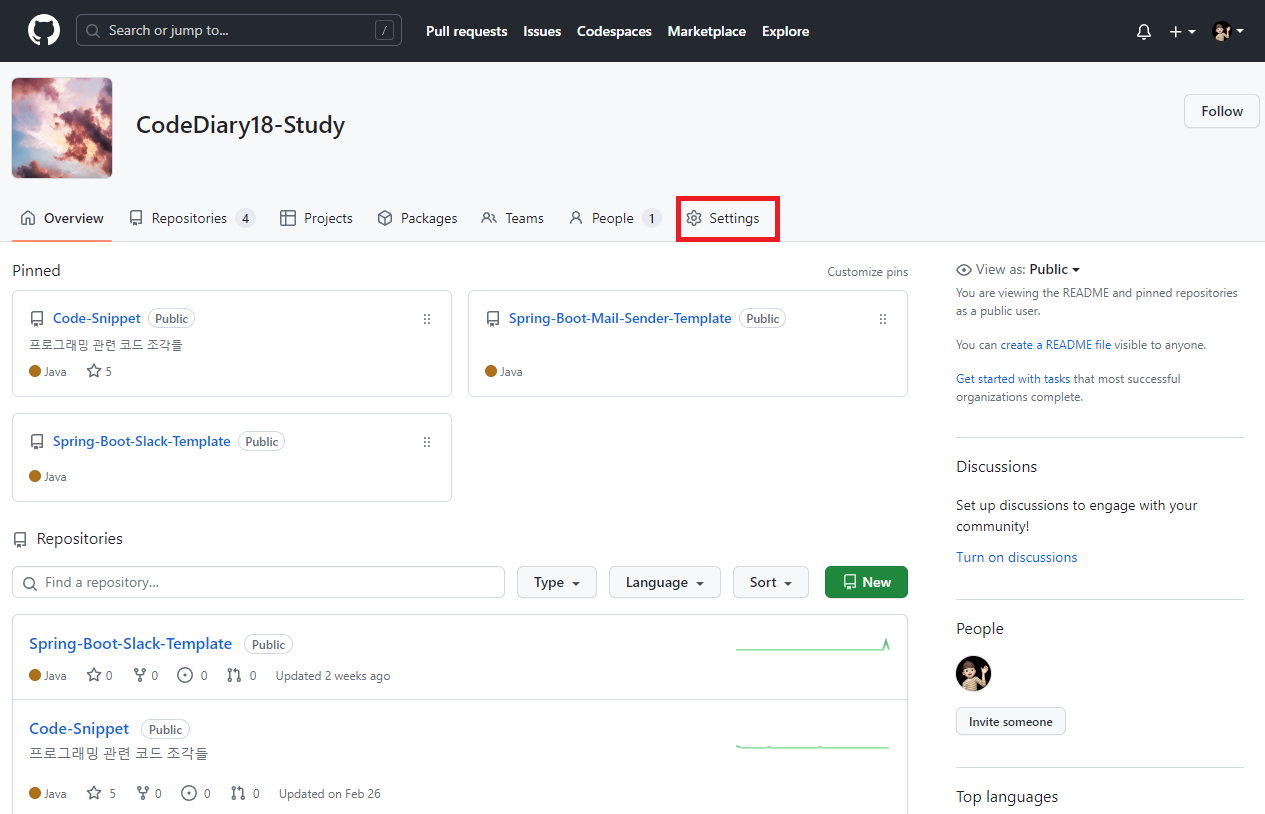Click activity graph for Spring-Boot-Slack-Template
Screen dimensions: 1265x814
click(x=812, y=645)
